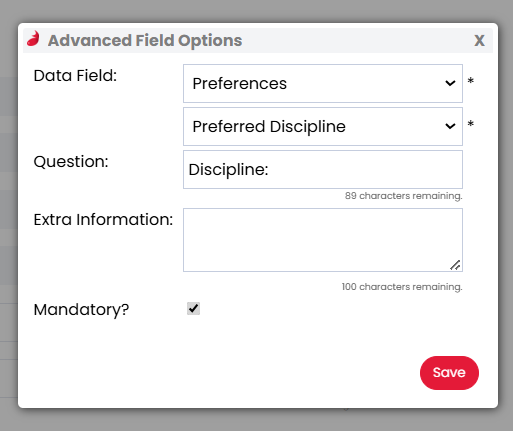
Task: Click the Advanced Field Options title text
Action: (145, 41)
